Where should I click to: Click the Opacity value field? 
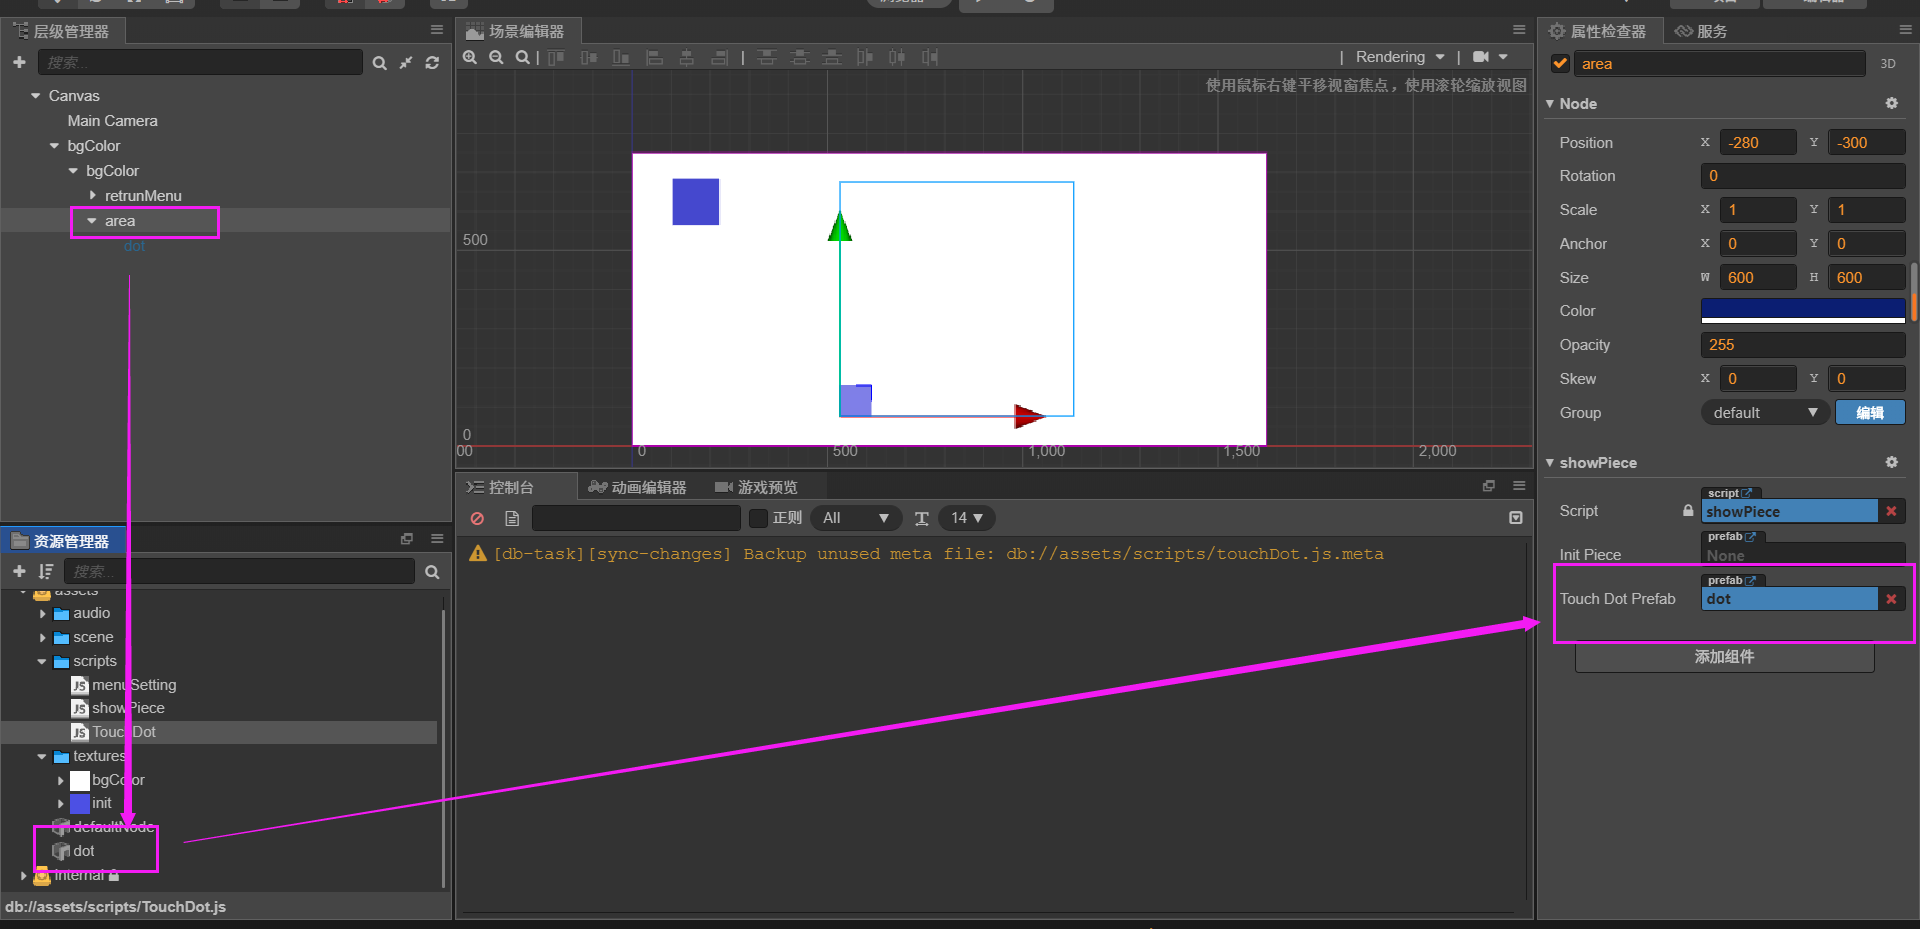click(x=1803, y=345)
